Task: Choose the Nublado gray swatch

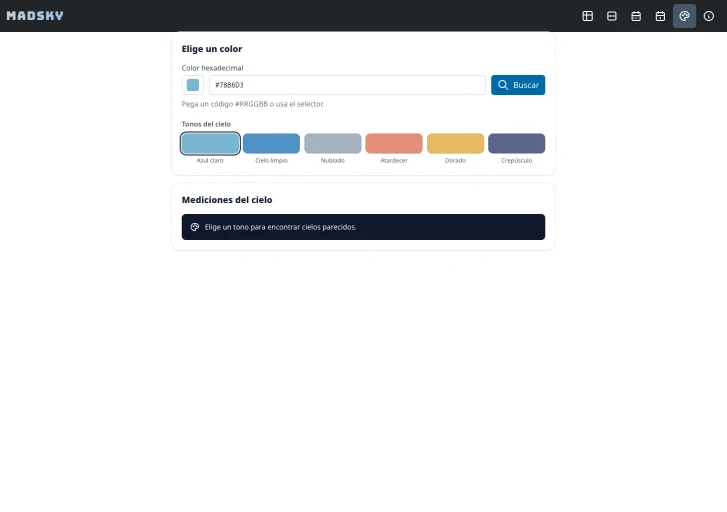Action: click(332, 143)
